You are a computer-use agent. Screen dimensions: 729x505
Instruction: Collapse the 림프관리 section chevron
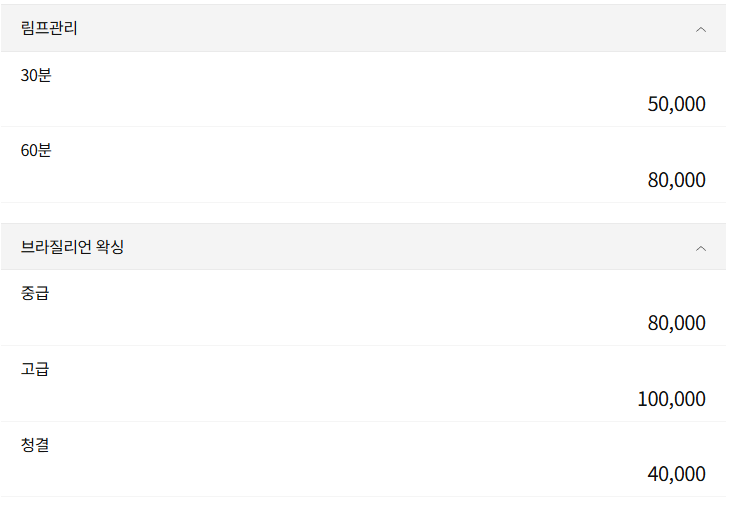pos(700,29)
